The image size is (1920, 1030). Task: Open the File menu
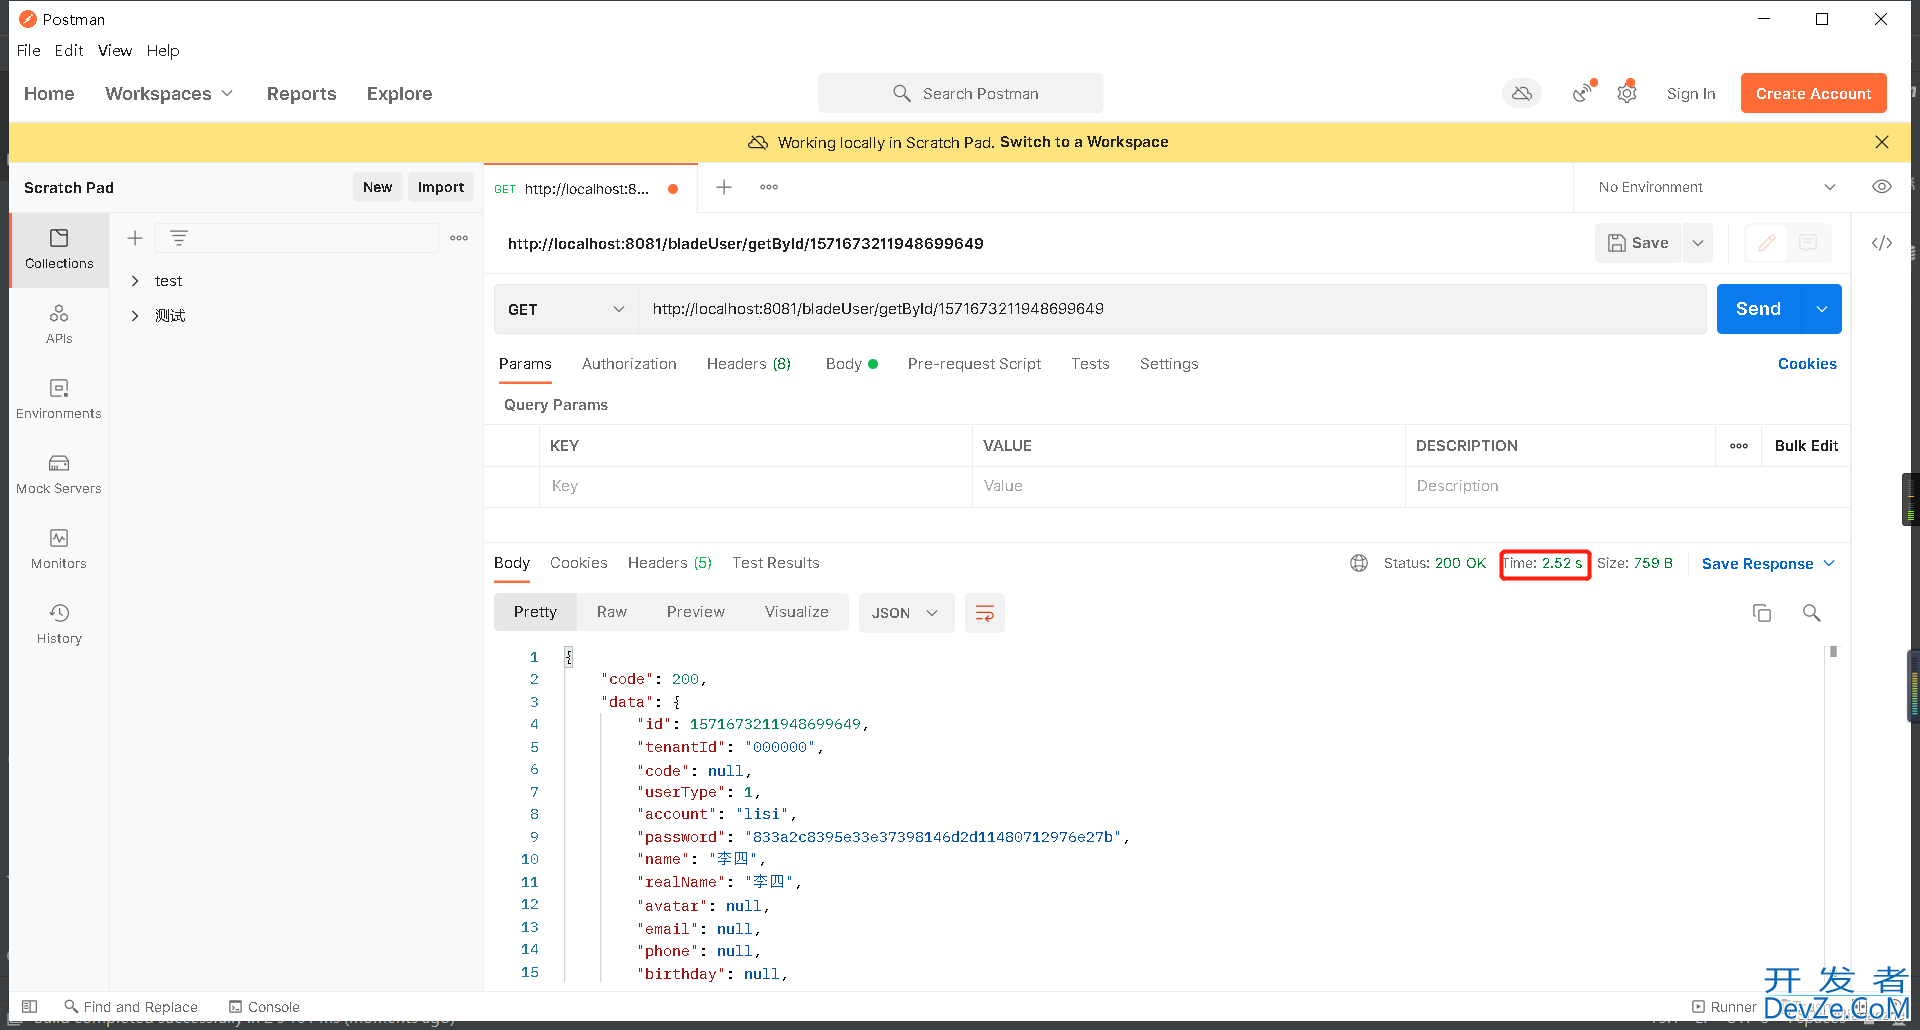(29, 50)
